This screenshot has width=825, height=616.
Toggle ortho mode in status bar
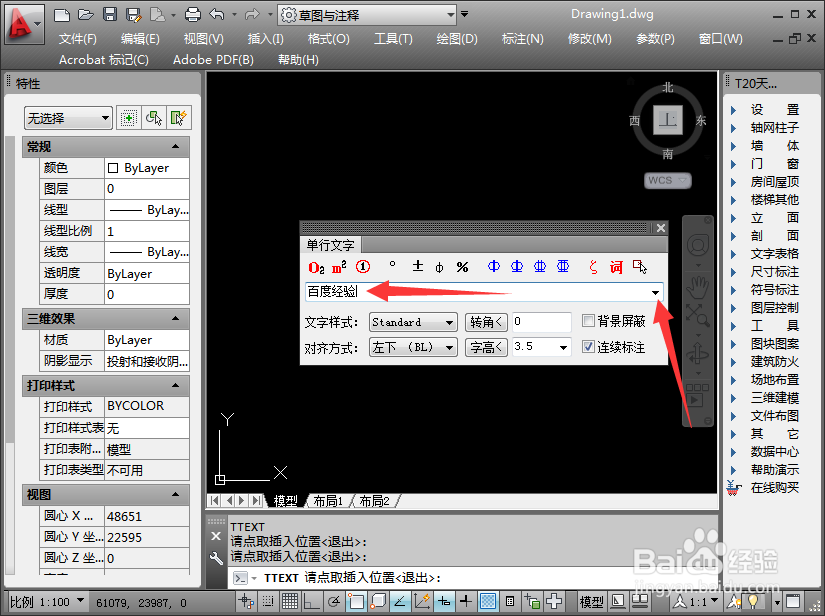(311, 601)
